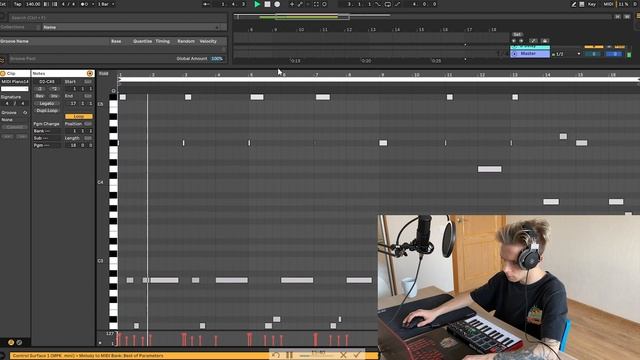Start playback with the green Play button
The height and width of the screenshot is (360, 640).
257,4
